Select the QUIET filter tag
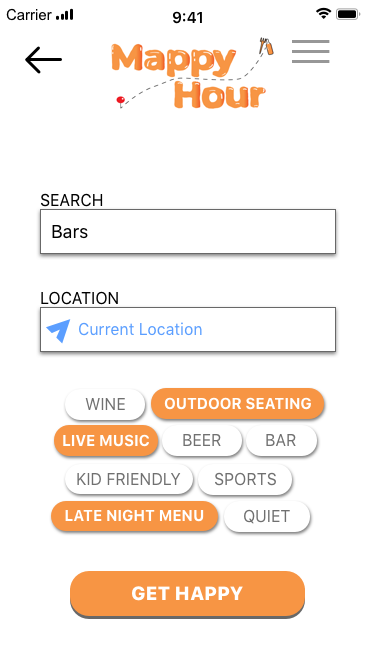This screenshot has width=375, height=667. click(267, 516)
